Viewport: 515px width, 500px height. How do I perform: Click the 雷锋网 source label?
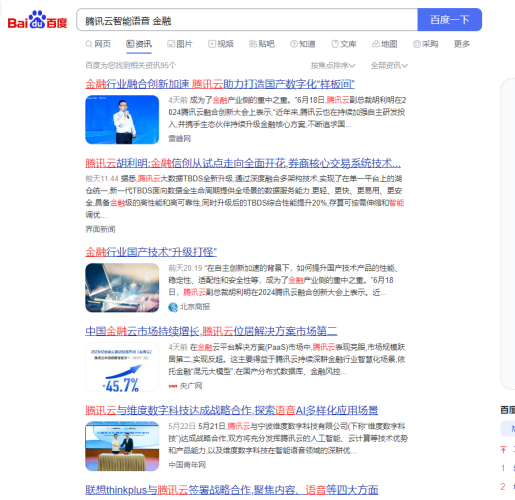coord(179,139)
